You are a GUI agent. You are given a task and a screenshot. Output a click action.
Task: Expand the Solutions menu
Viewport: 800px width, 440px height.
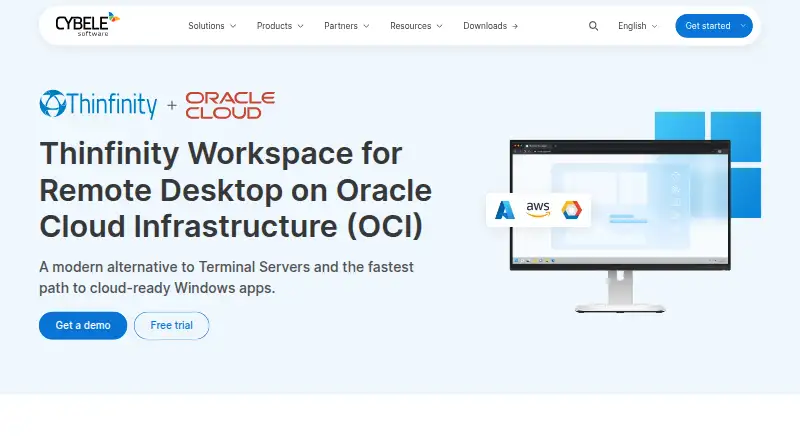212,26
